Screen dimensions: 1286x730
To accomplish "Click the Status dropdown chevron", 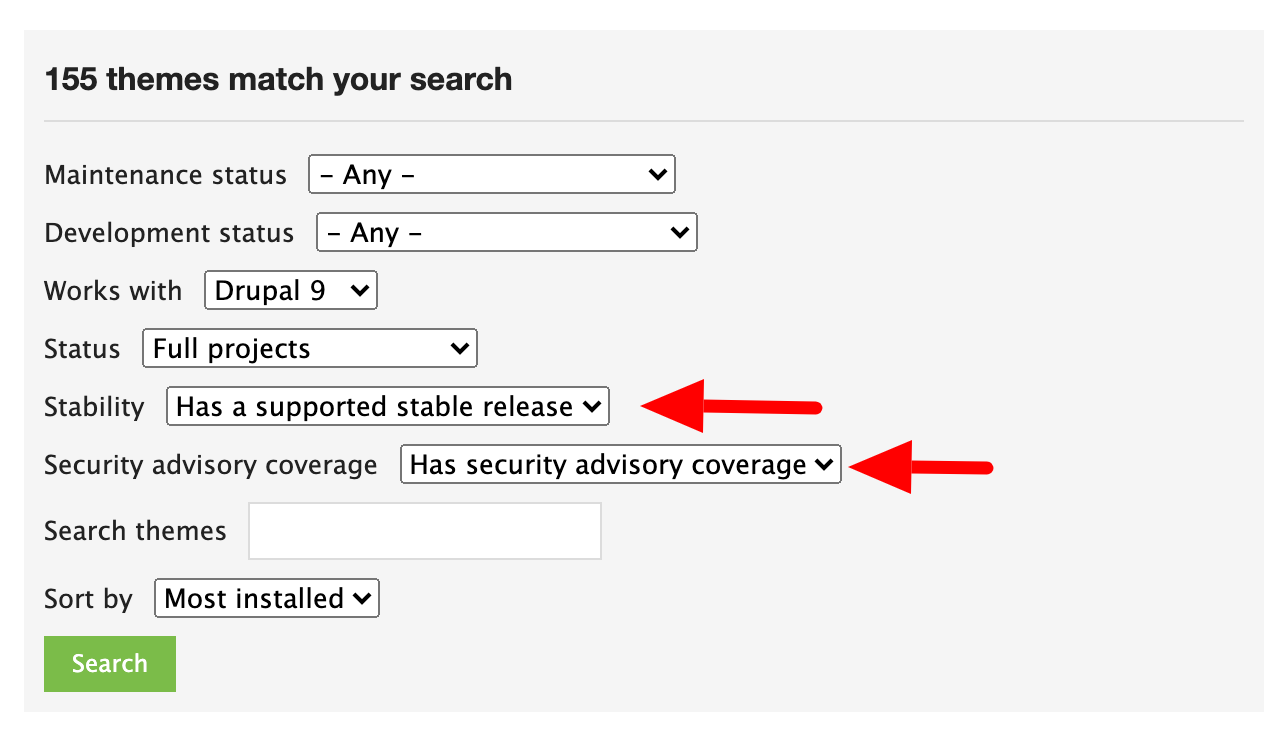I will tap(460, 348).
